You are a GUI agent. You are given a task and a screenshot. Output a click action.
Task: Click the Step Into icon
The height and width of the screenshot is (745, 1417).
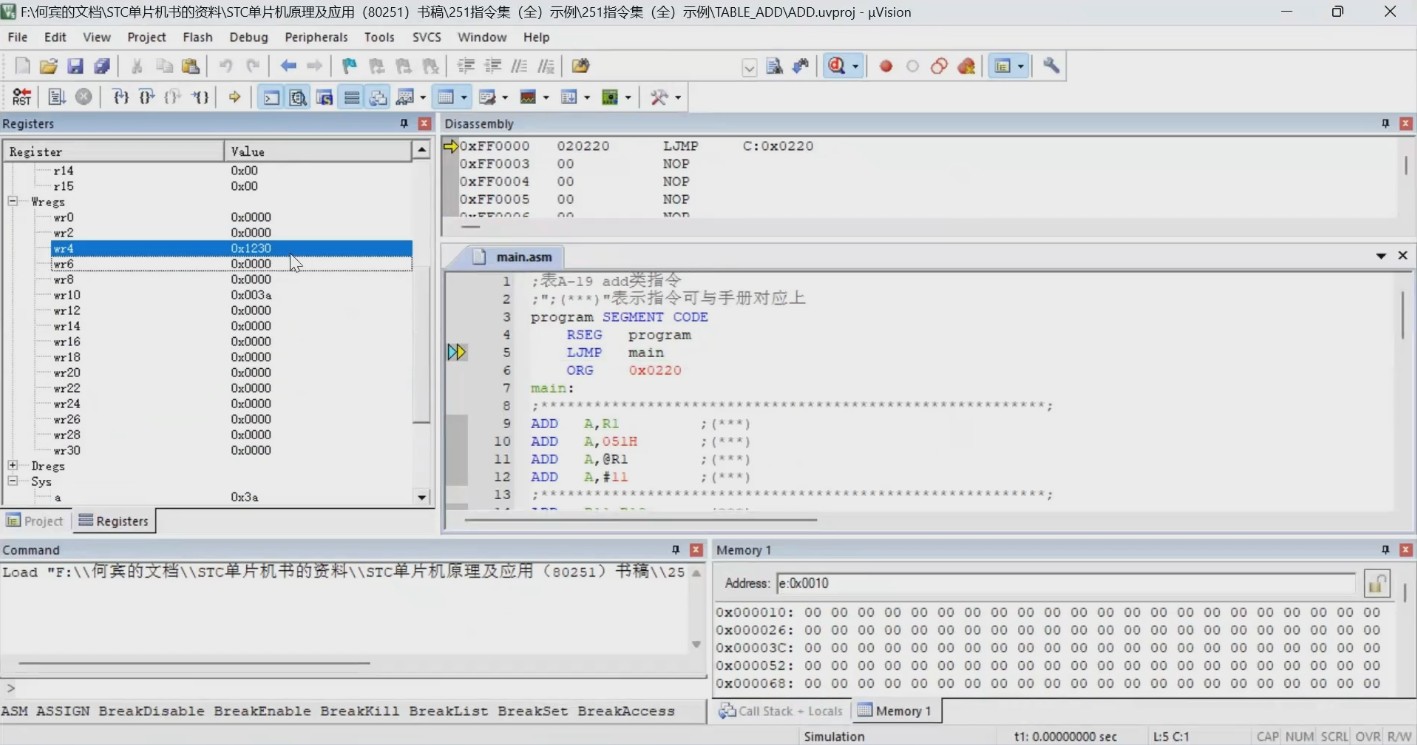(121, 97)
